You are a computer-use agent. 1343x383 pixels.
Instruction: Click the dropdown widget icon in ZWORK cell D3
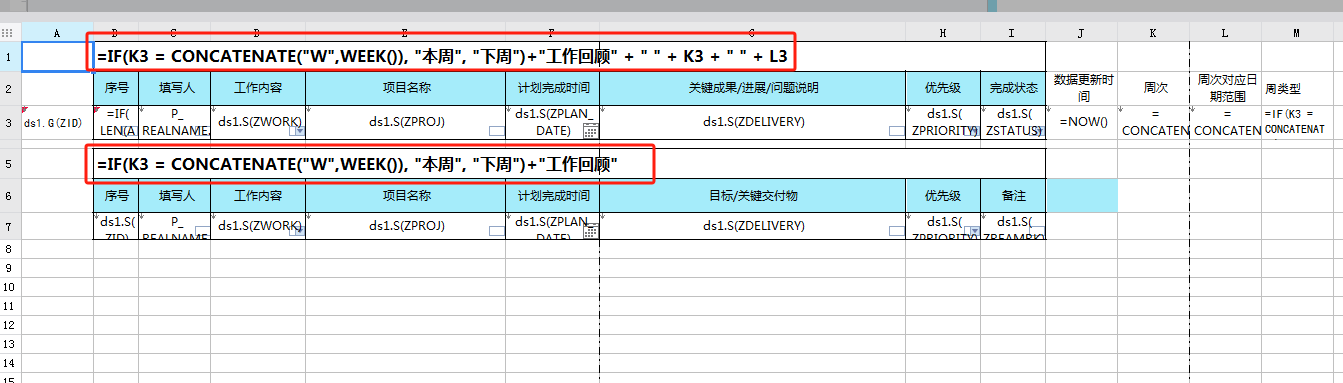[297, 131]
